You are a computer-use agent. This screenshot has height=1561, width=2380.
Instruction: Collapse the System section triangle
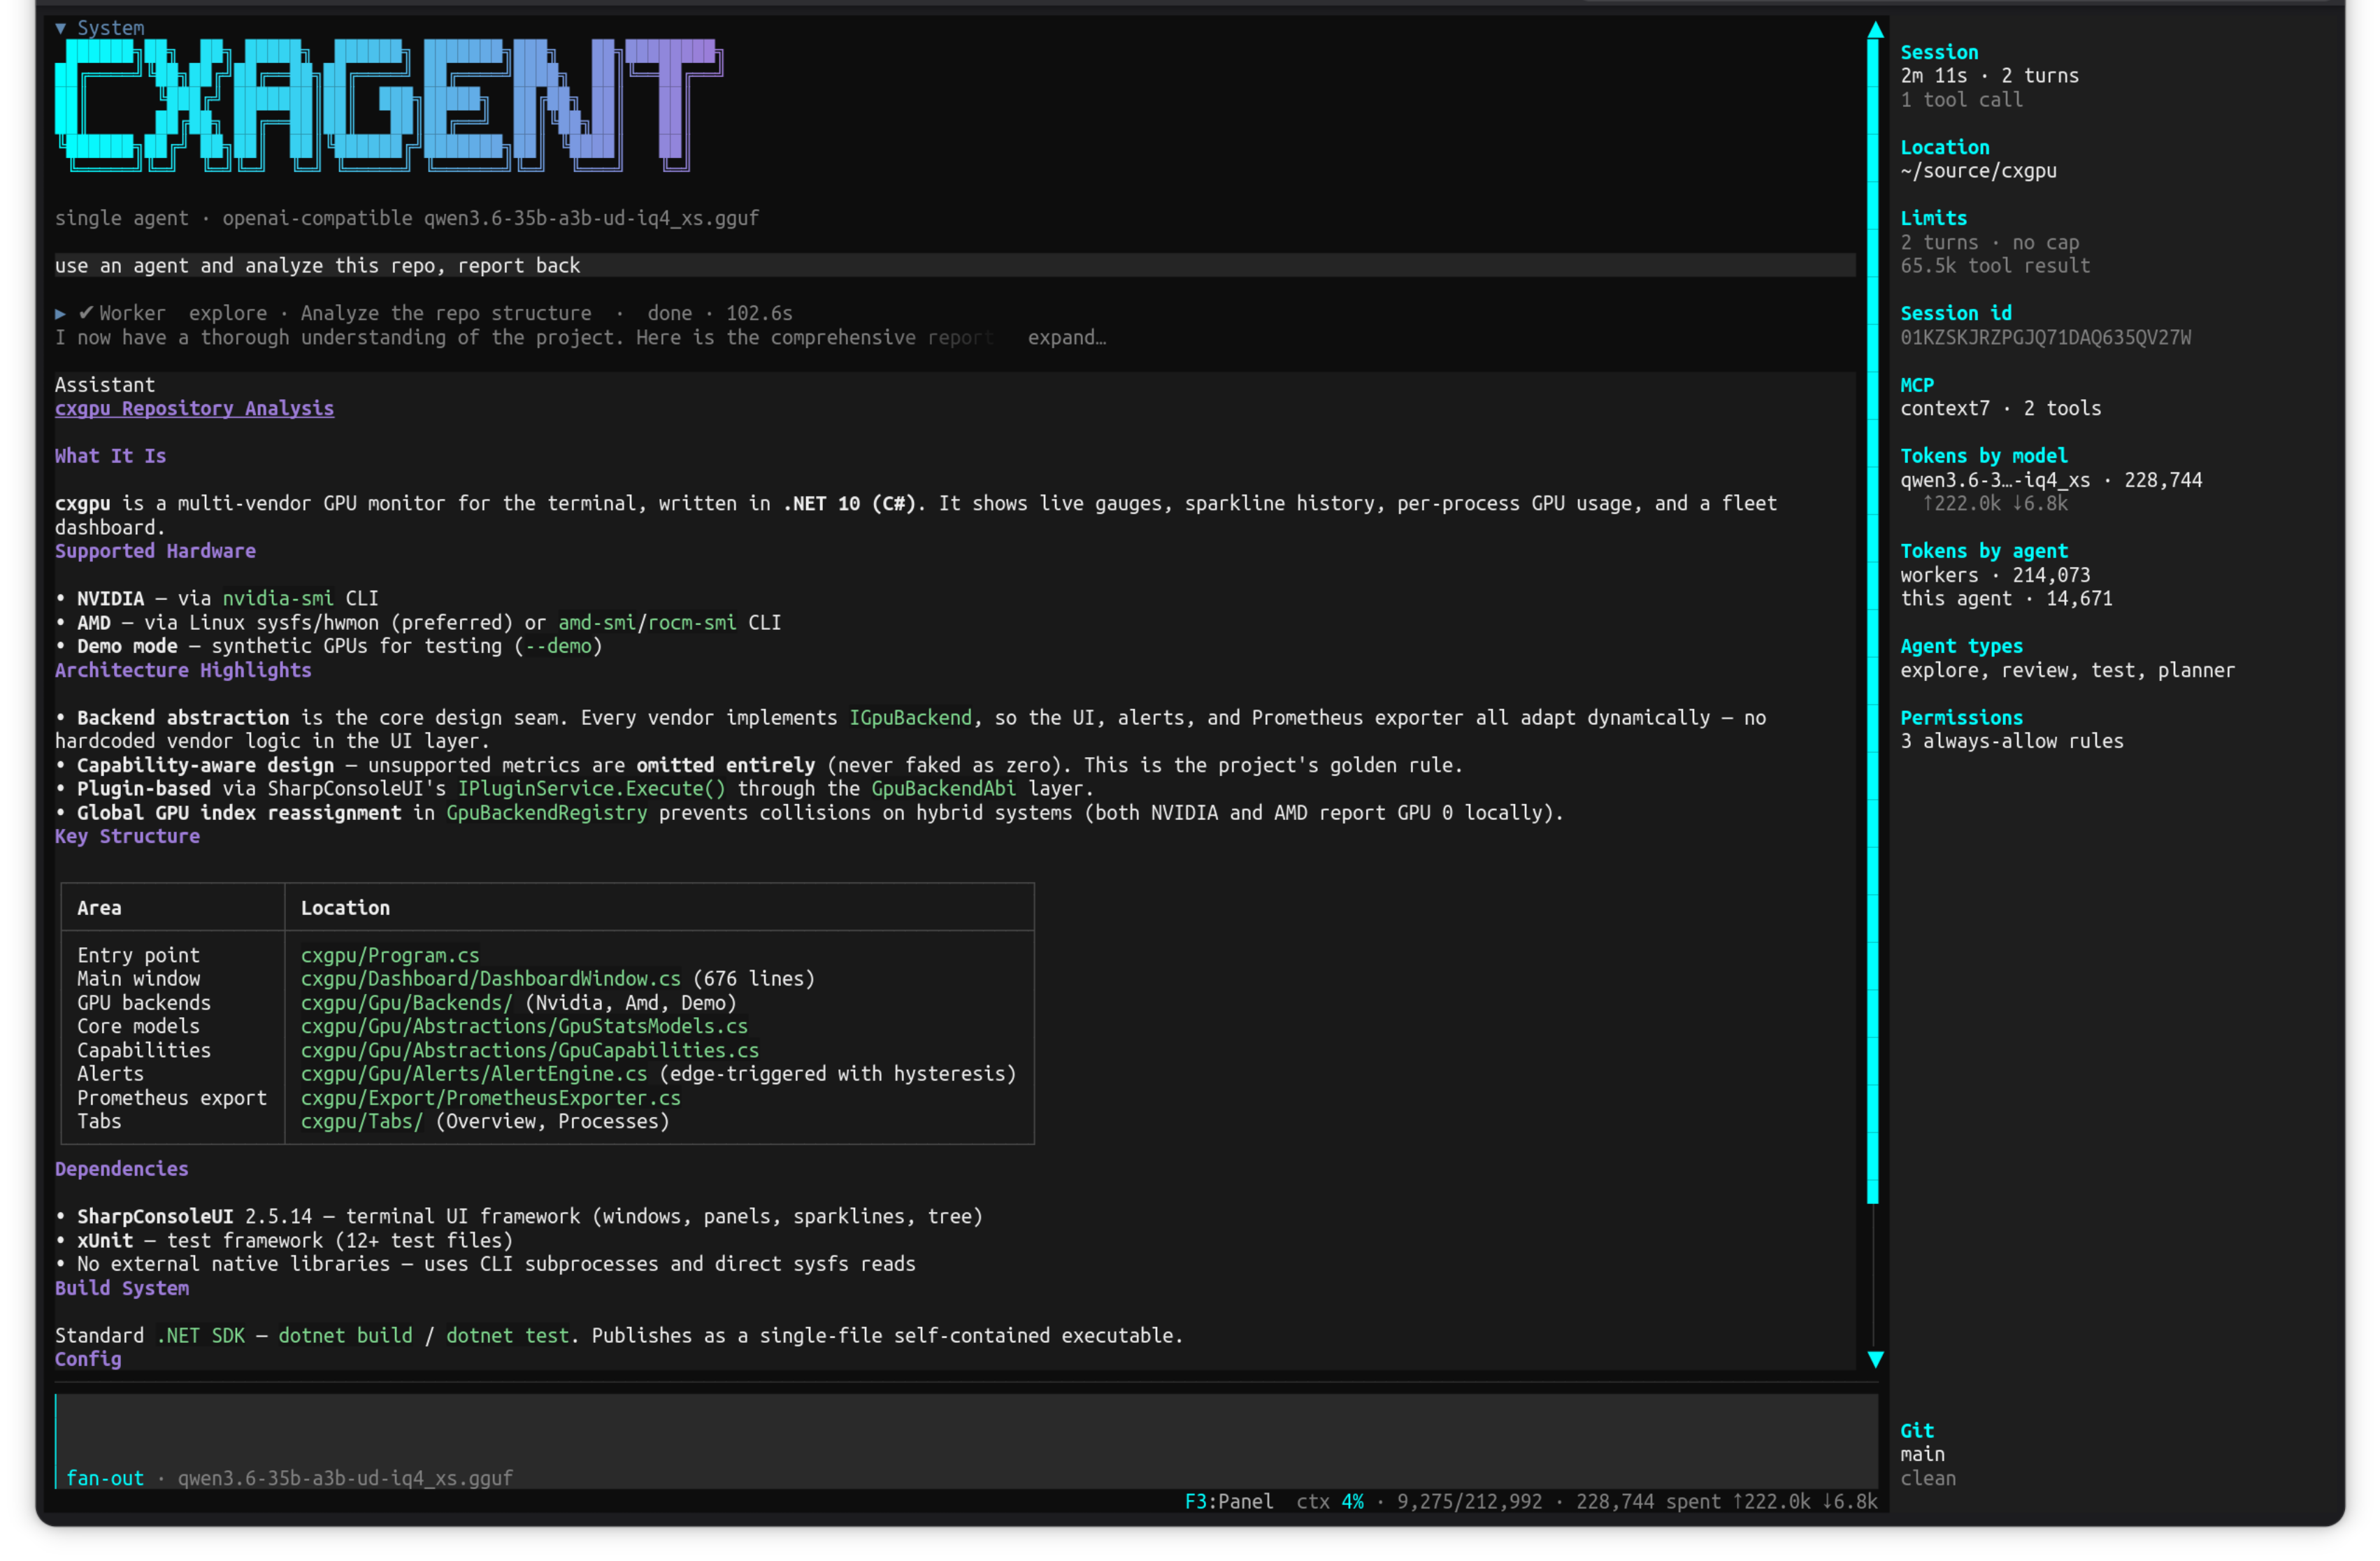[60, 28]
